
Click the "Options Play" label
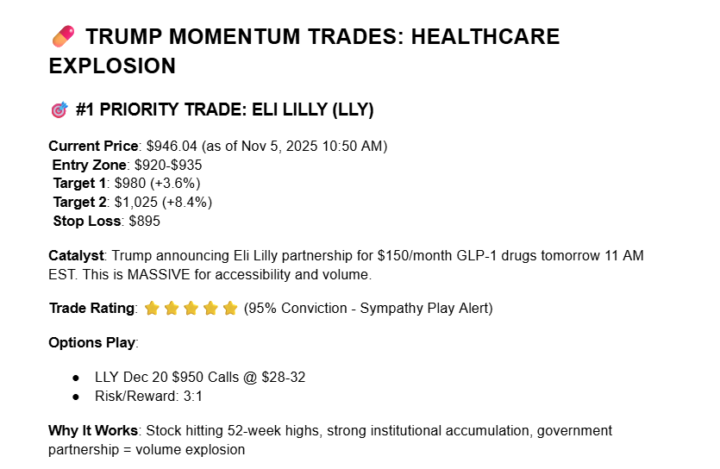click(x=93, y=343)
